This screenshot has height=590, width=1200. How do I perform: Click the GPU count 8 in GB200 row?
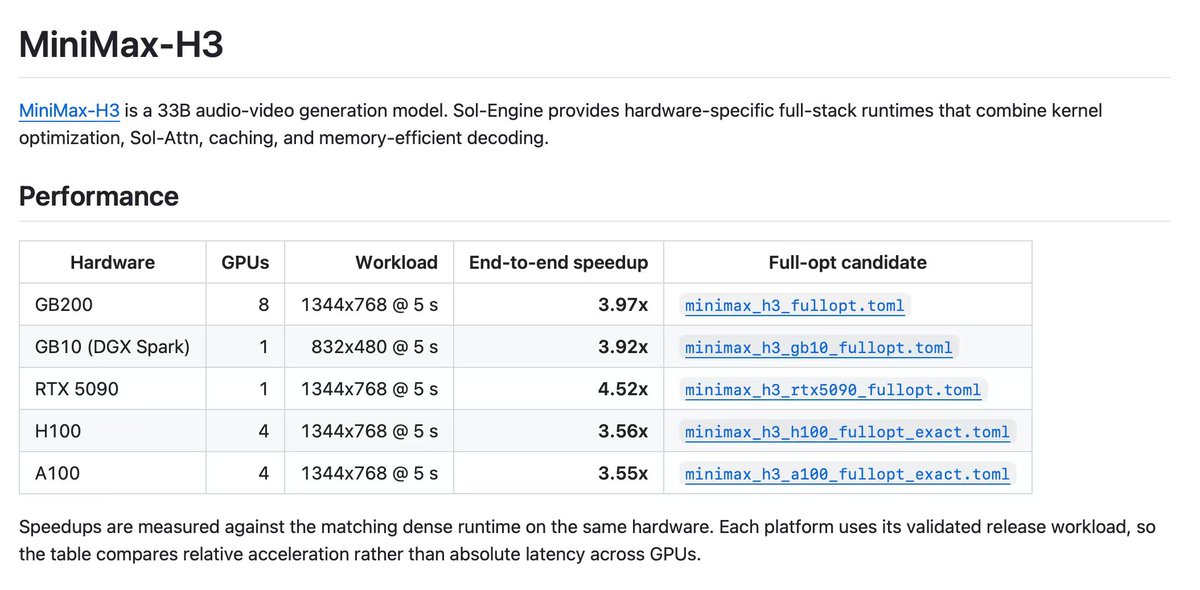pyautogui.click(x=264, y=304)
